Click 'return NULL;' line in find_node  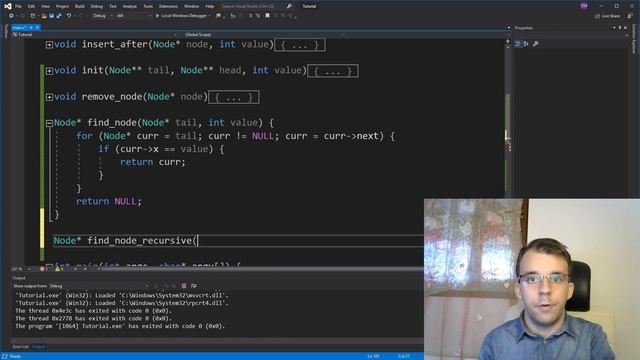tap(109, 201)
